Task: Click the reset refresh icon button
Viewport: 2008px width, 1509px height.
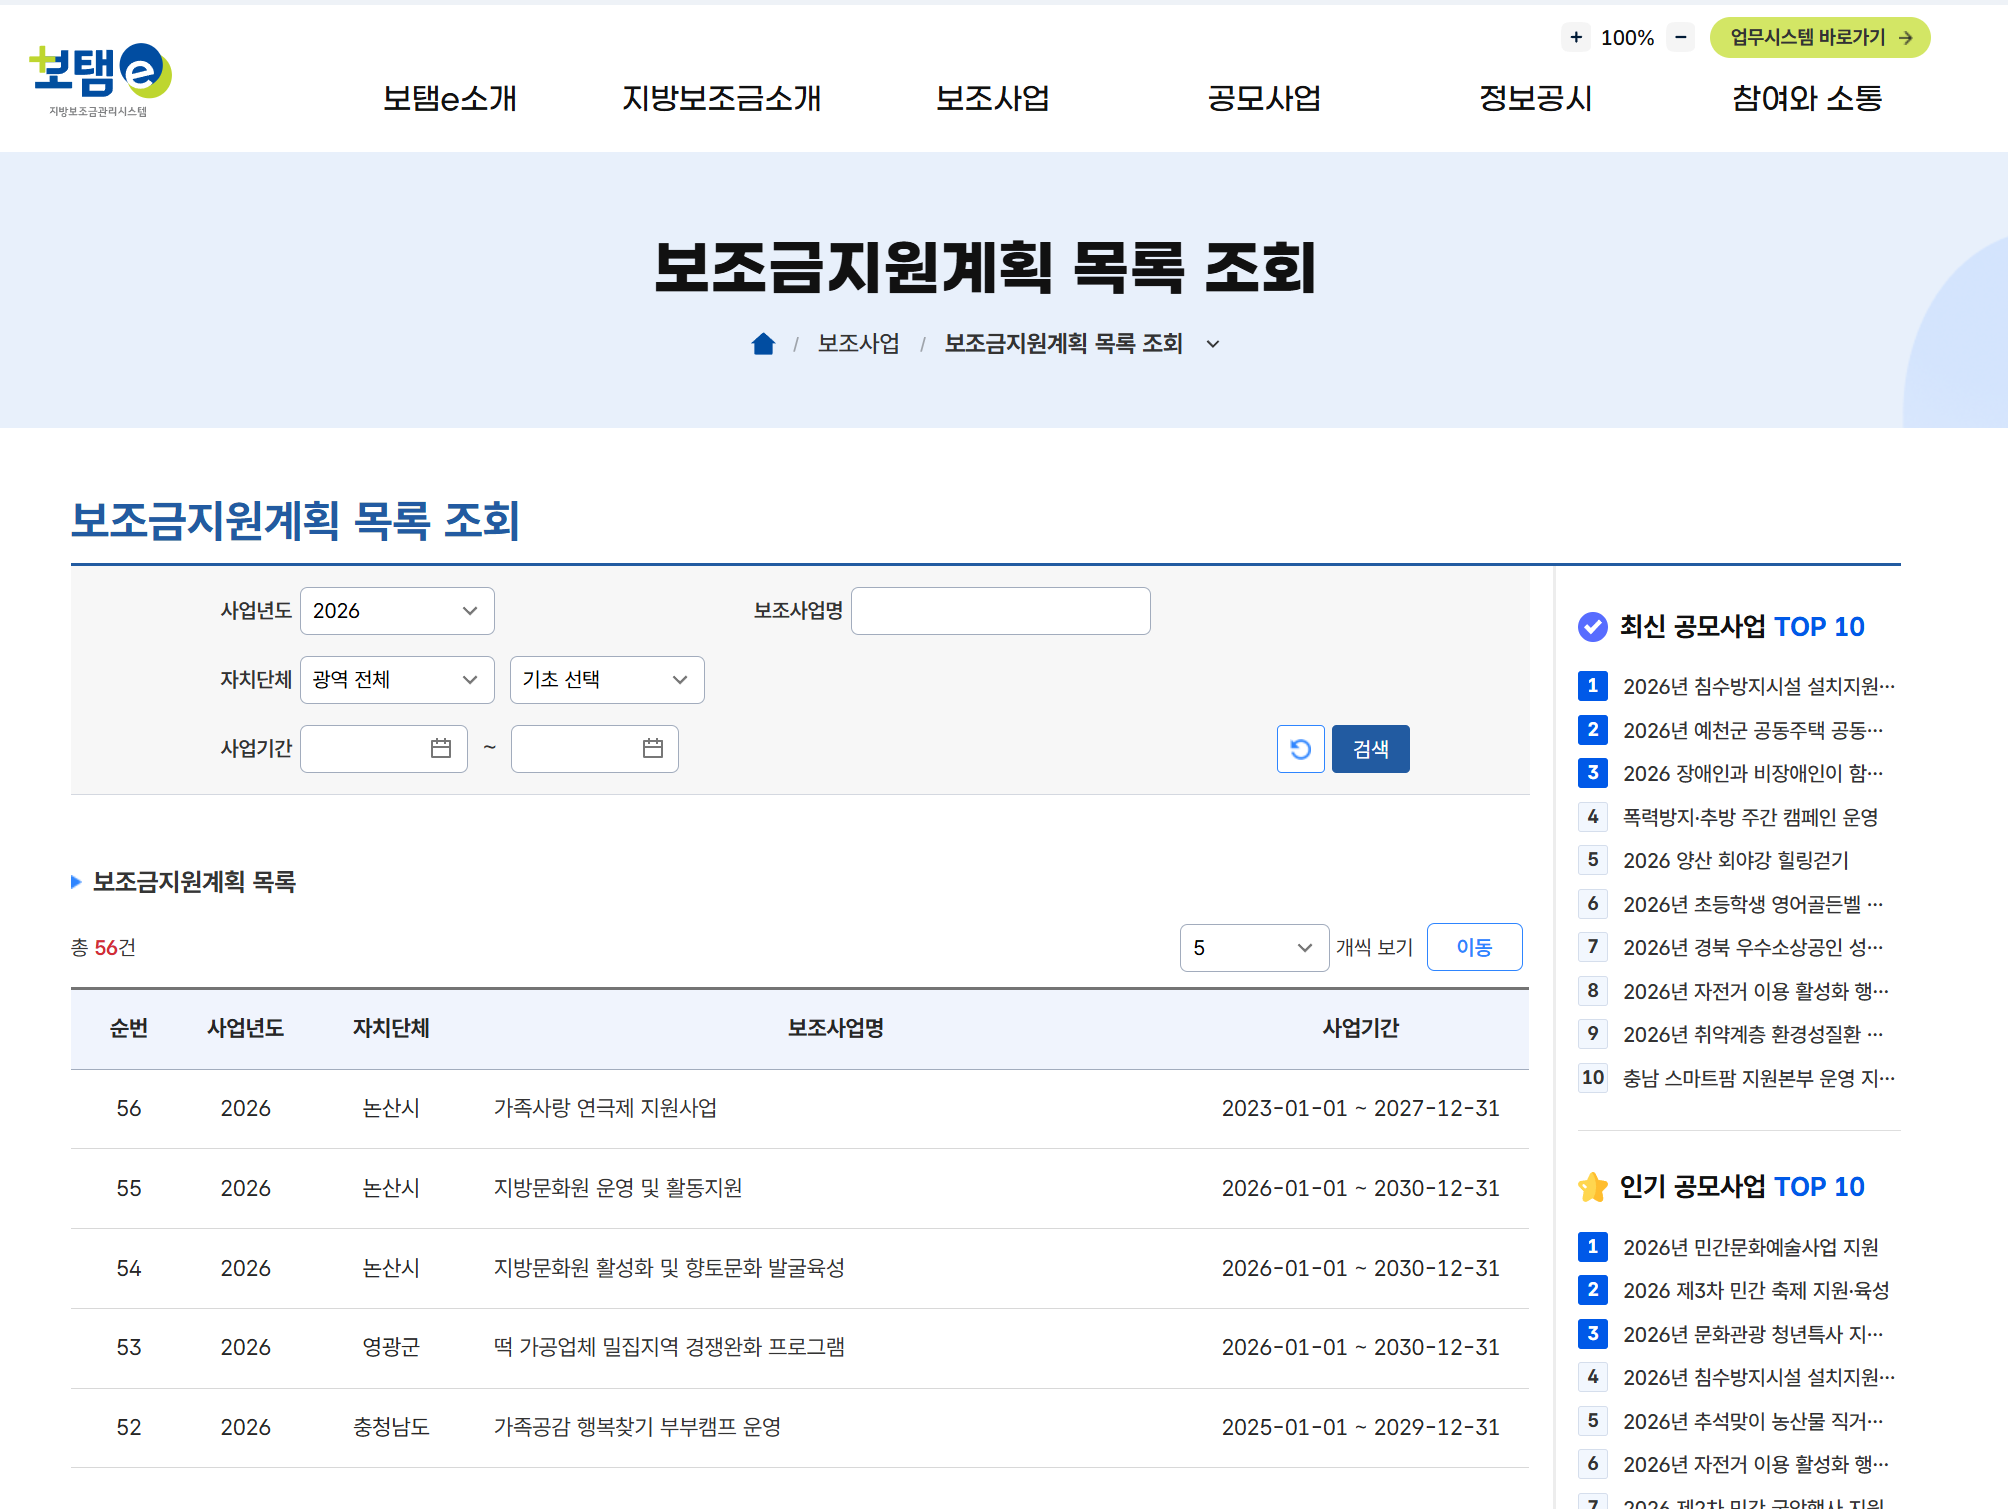Action: coord(1300,749)
